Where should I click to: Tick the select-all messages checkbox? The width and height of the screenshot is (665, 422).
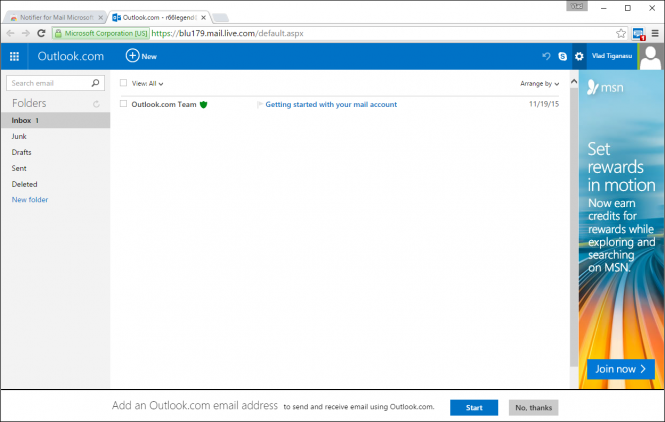[123, 83]
